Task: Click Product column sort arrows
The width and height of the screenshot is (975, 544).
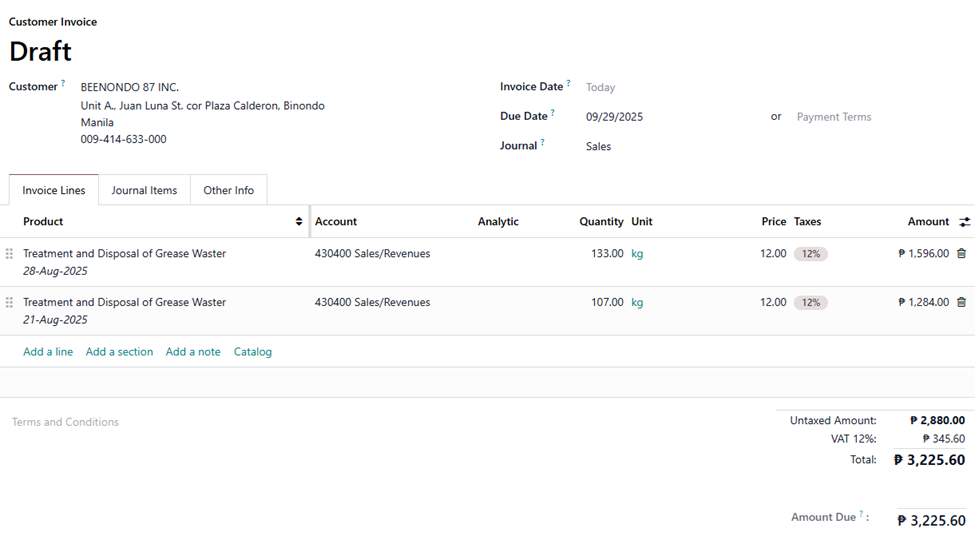Action: pos(298,222)
